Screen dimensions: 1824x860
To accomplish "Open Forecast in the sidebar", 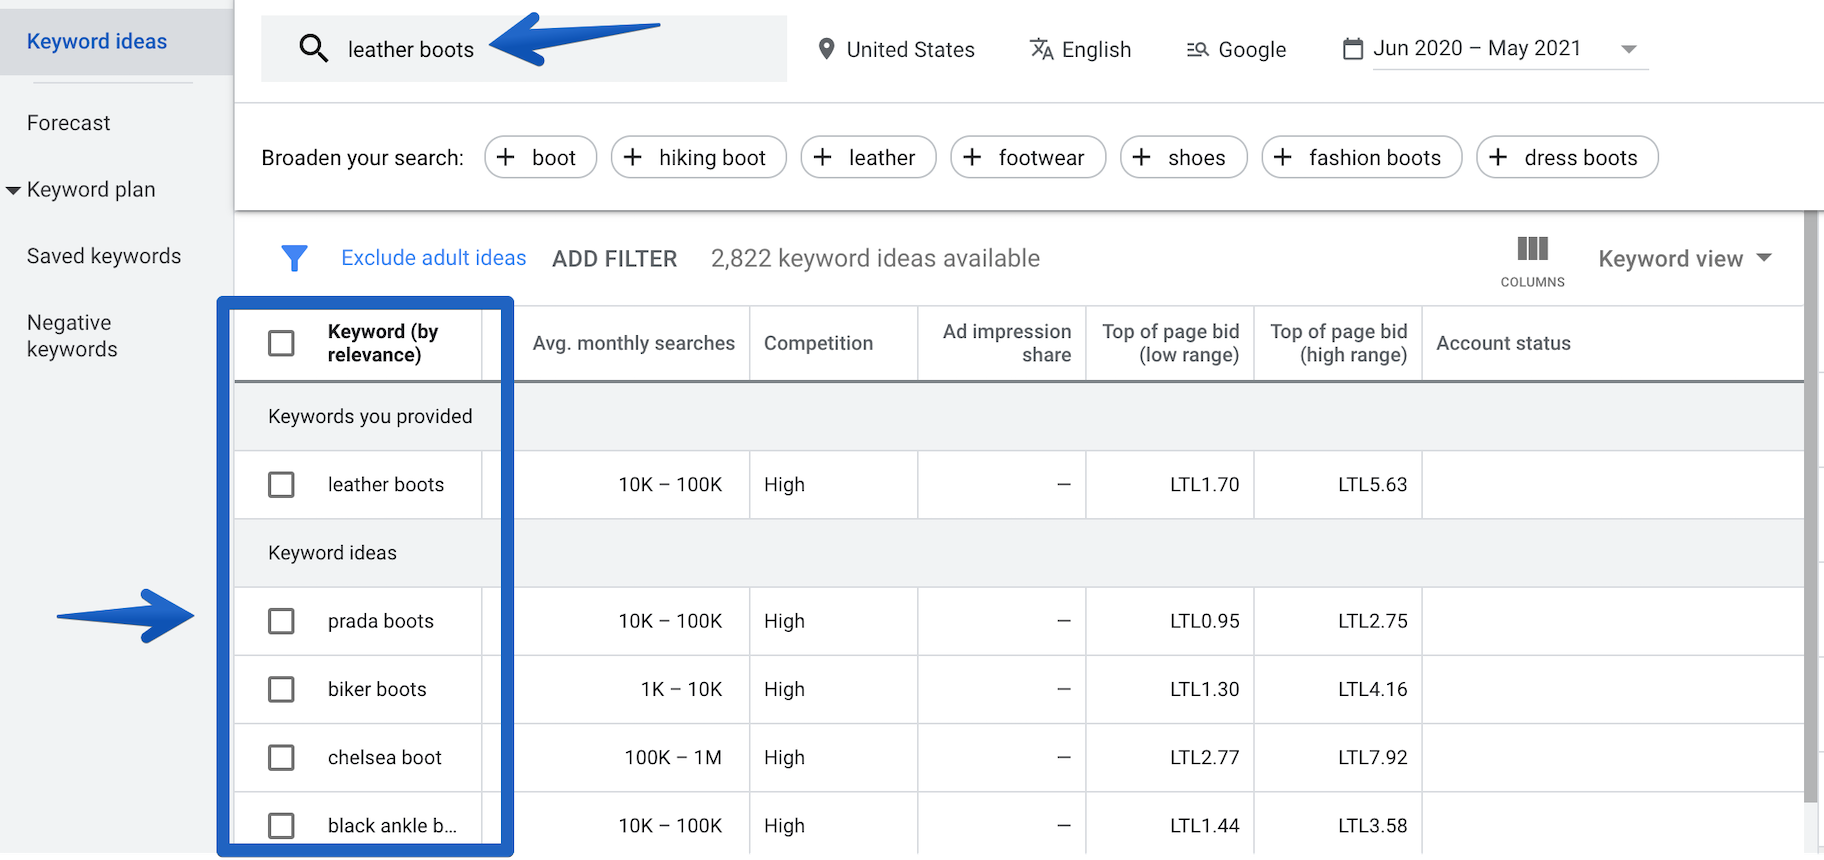I will [x=68, y=123].
